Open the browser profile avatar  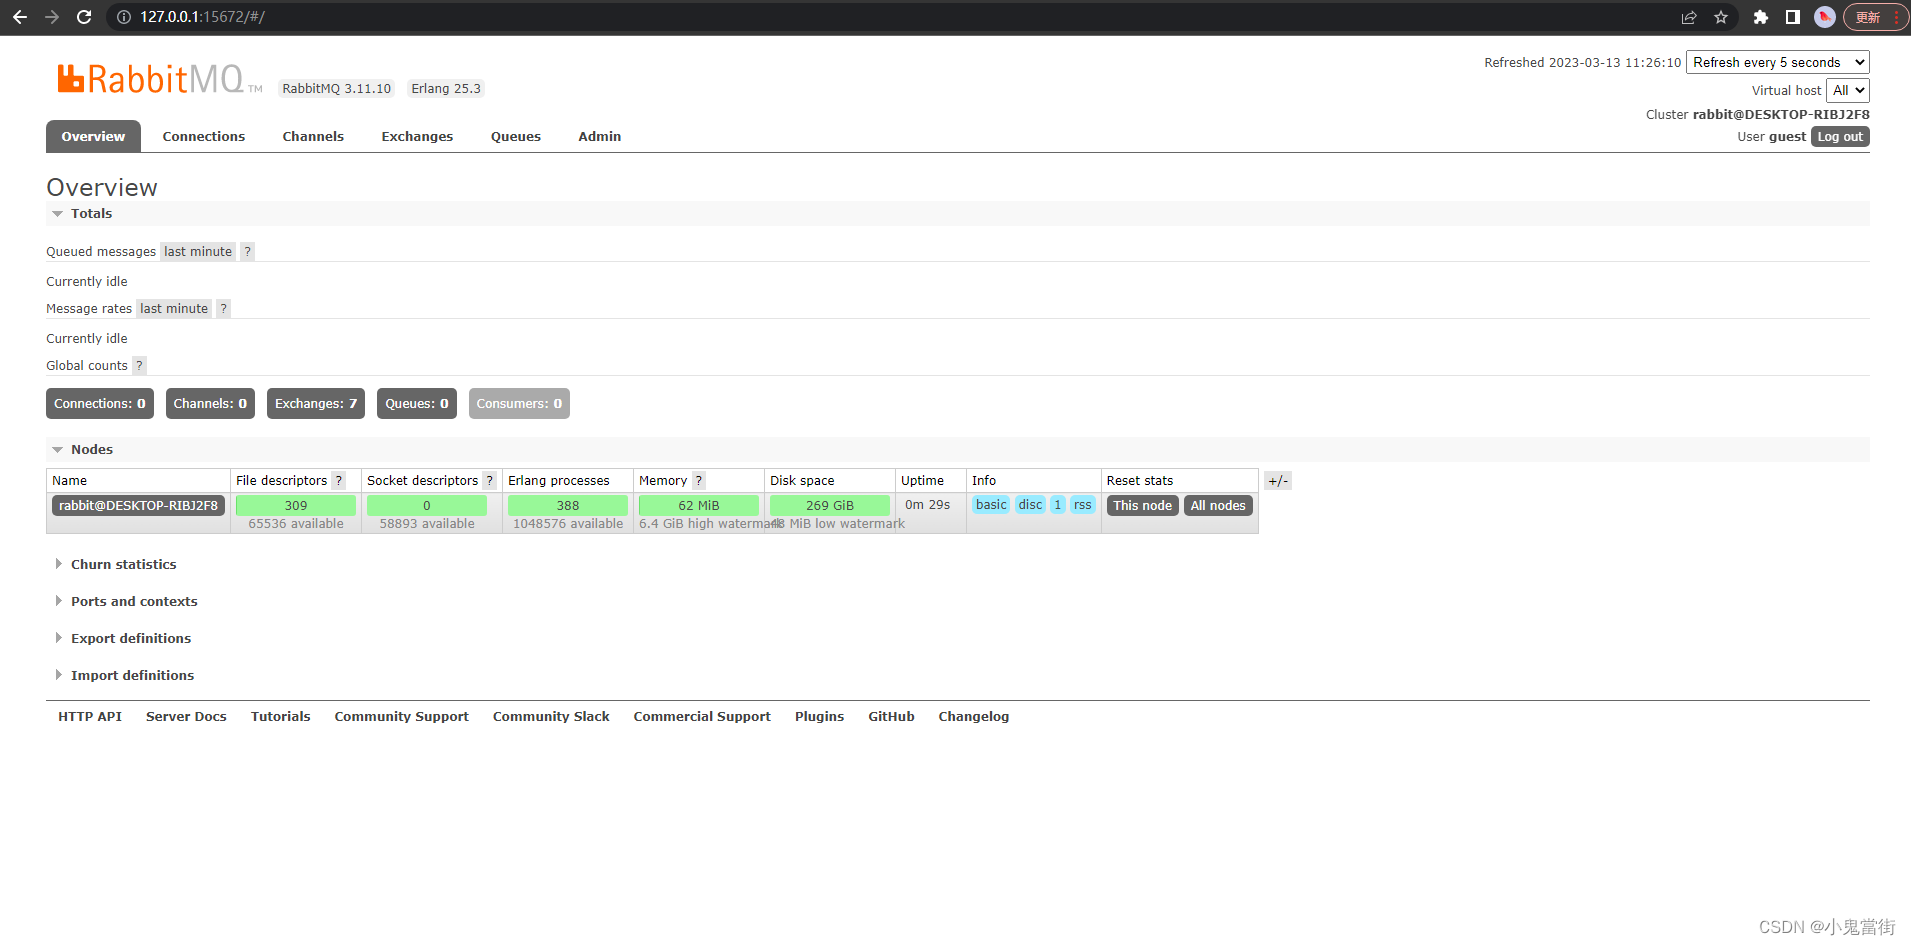pyautogui.click(x=1825, y=17)
